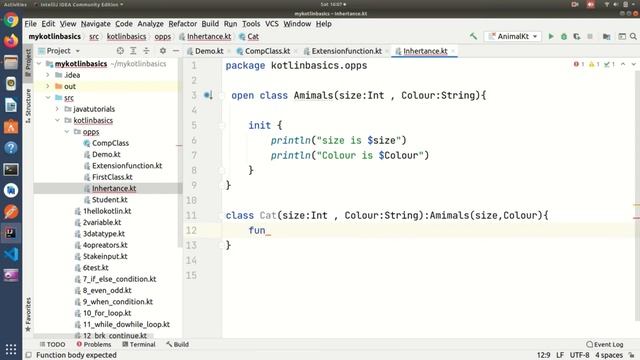This screenshot has height=360, width=640.
Task: Click the error indicator in editor corner
Action: 579,64
